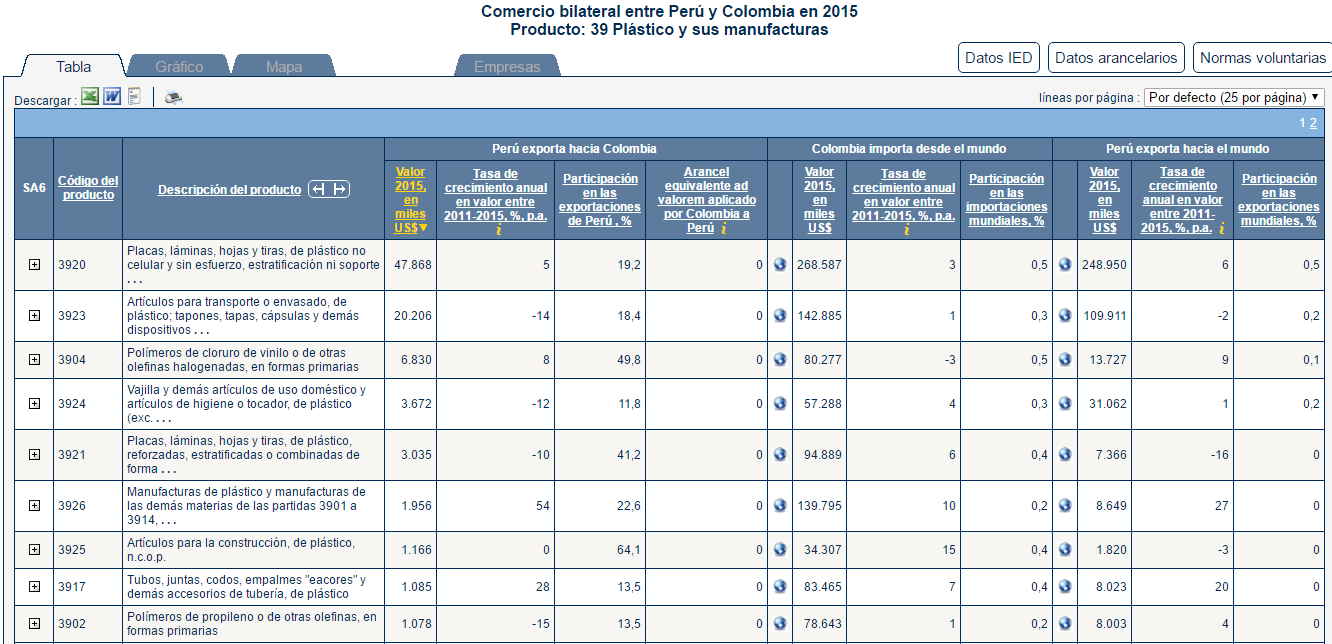Sort by Colombia imports Valor 2015 header
The width and height of the screenshot is (1332, 644).
click(x=819, y=200)
